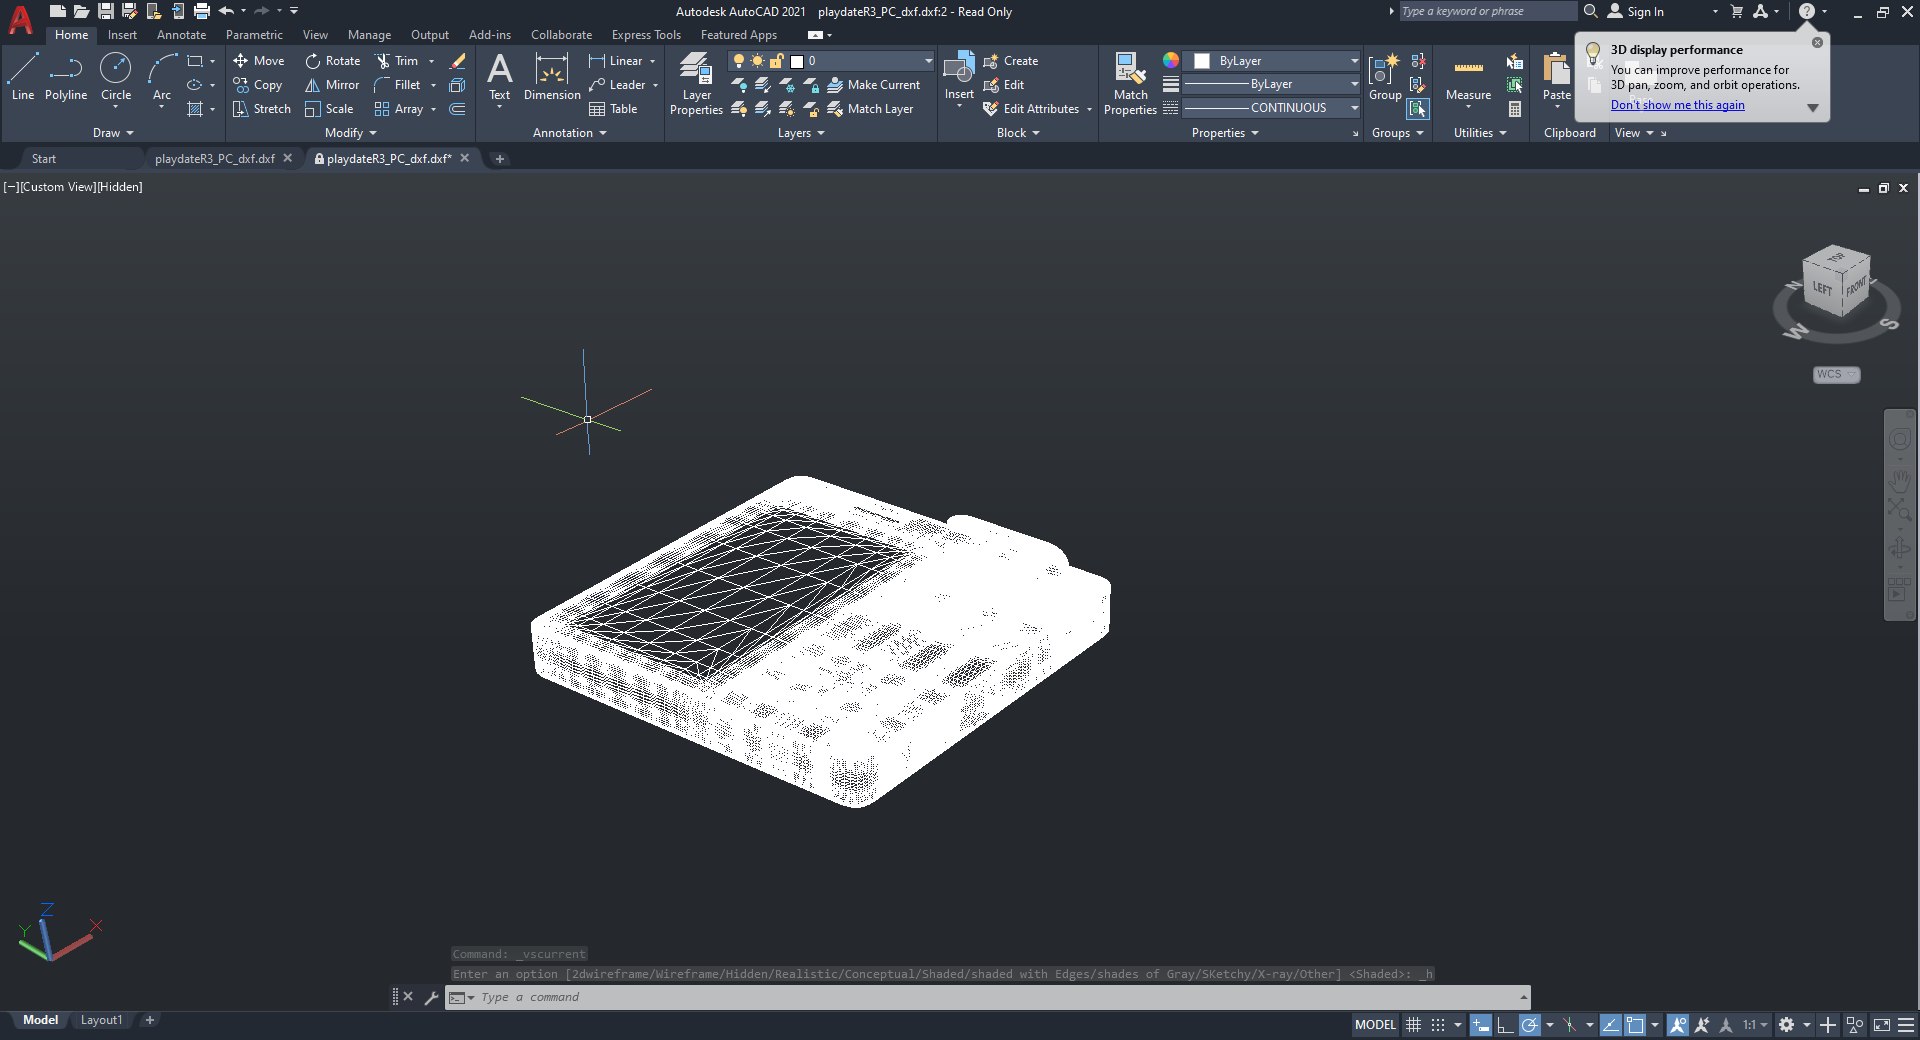The height and width of the screenshot is (1040, 1920).
Task: Expand the Modify panel
Action: [351, 133]
